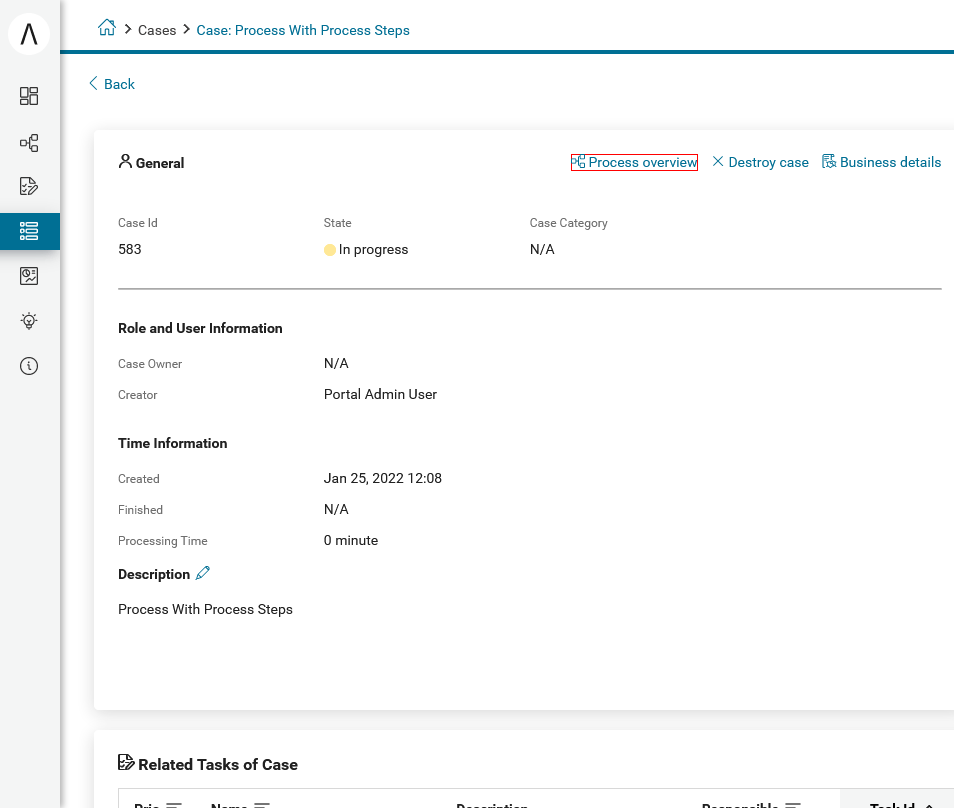The height and width of the screenshot is (808, 954).
Task: Navigate to Cases in the breadcrumb
Action: (157, 30)
